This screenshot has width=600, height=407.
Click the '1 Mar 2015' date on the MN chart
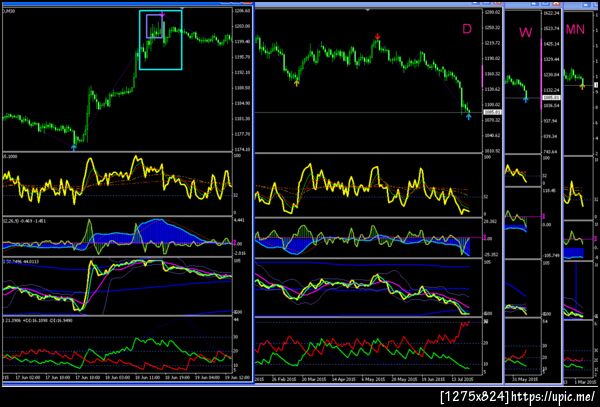tap(585, 381)
